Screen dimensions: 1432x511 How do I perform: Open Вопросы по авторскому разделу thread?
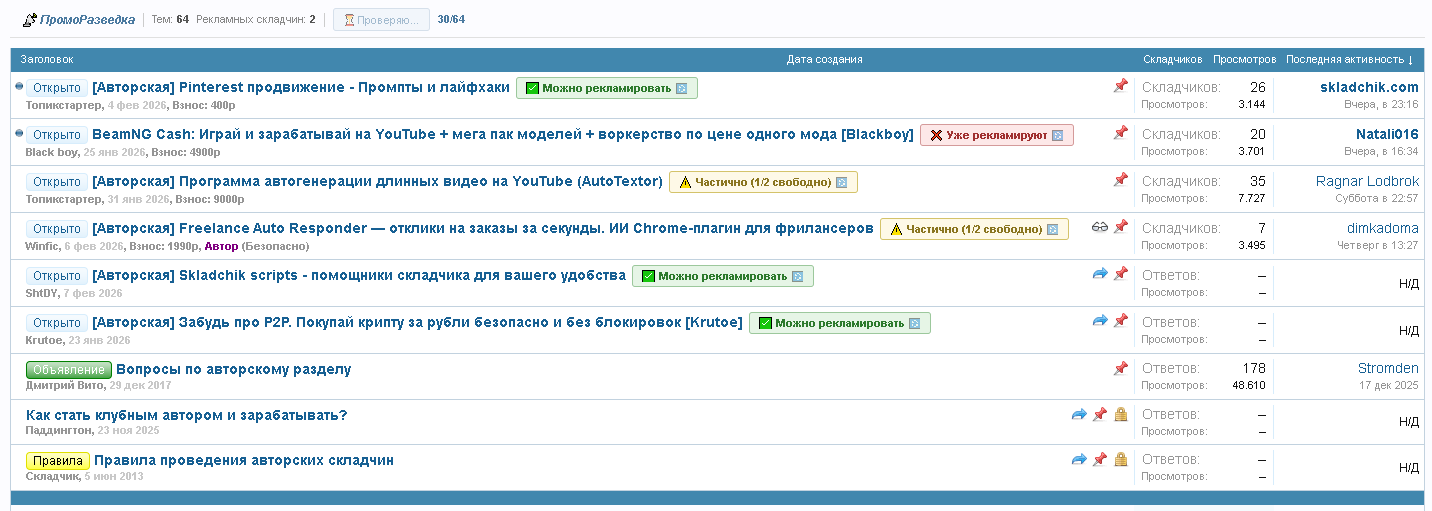pyautogui.click(x=234, y=369)
